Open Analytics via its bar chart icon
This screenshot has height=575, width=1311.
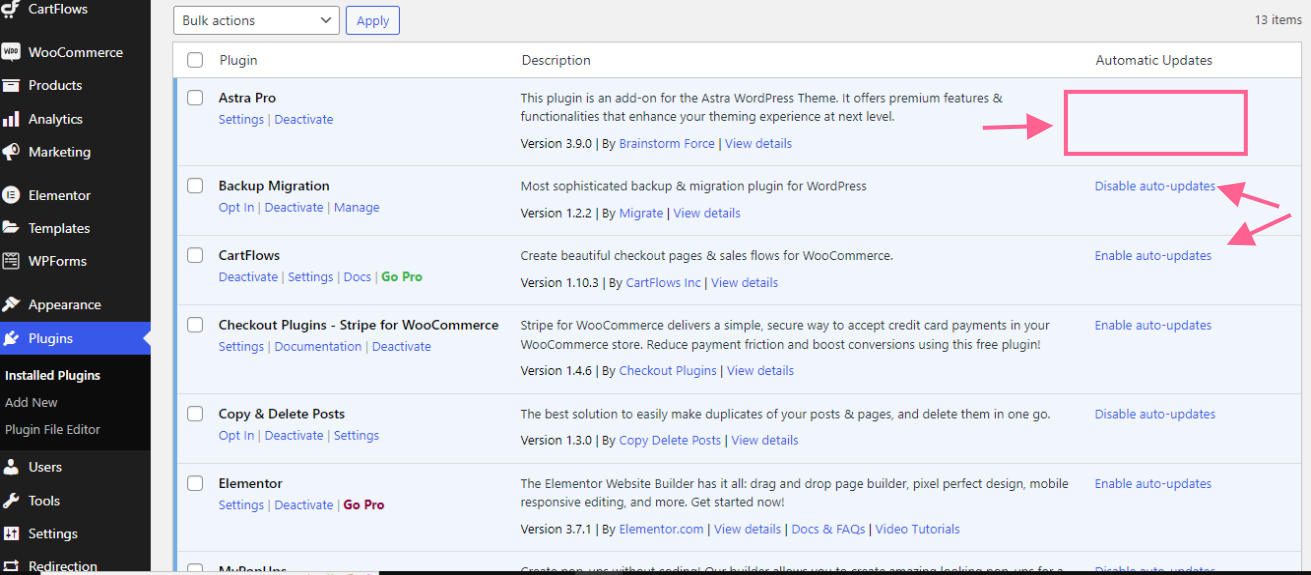11,119
